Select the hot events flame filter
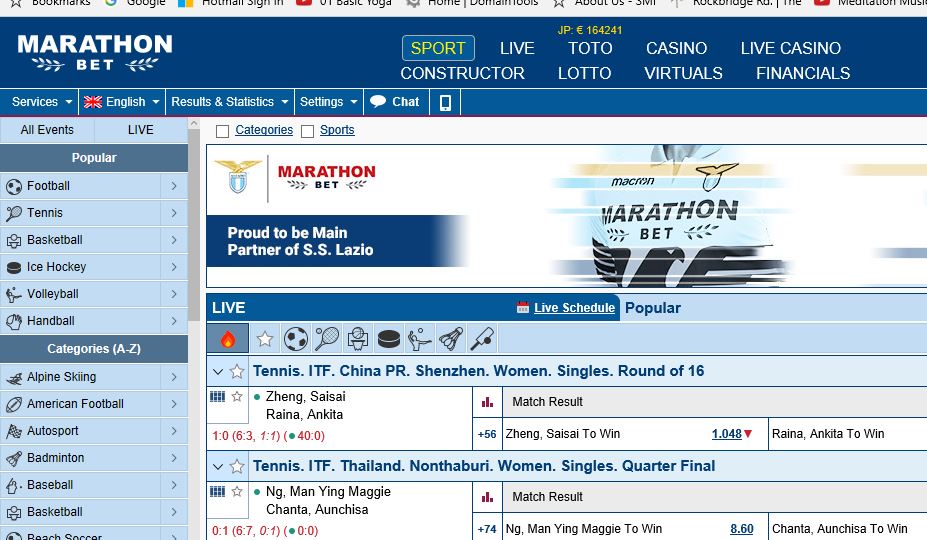 tap(228, 338)
